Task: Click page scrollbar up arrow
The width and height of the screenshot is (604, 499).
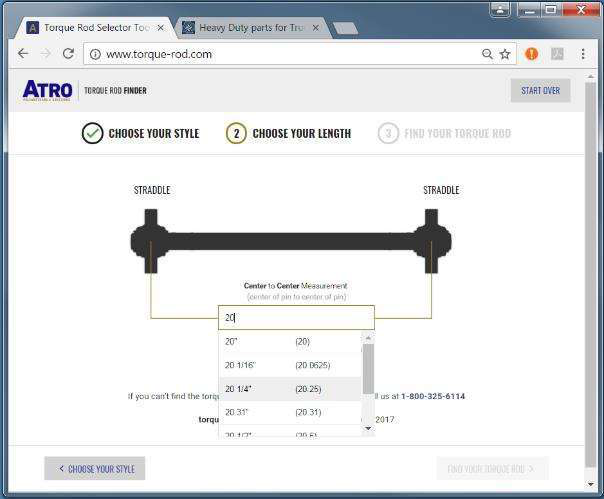Action: 590,77
